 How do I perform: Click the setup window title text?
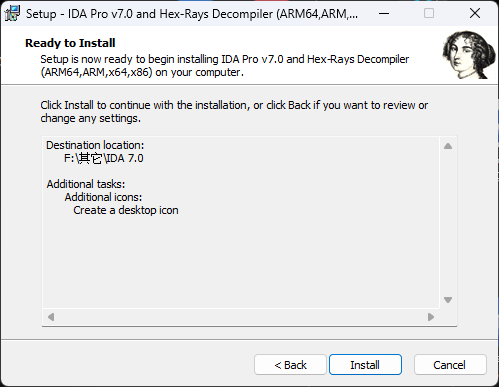[192, 14]
